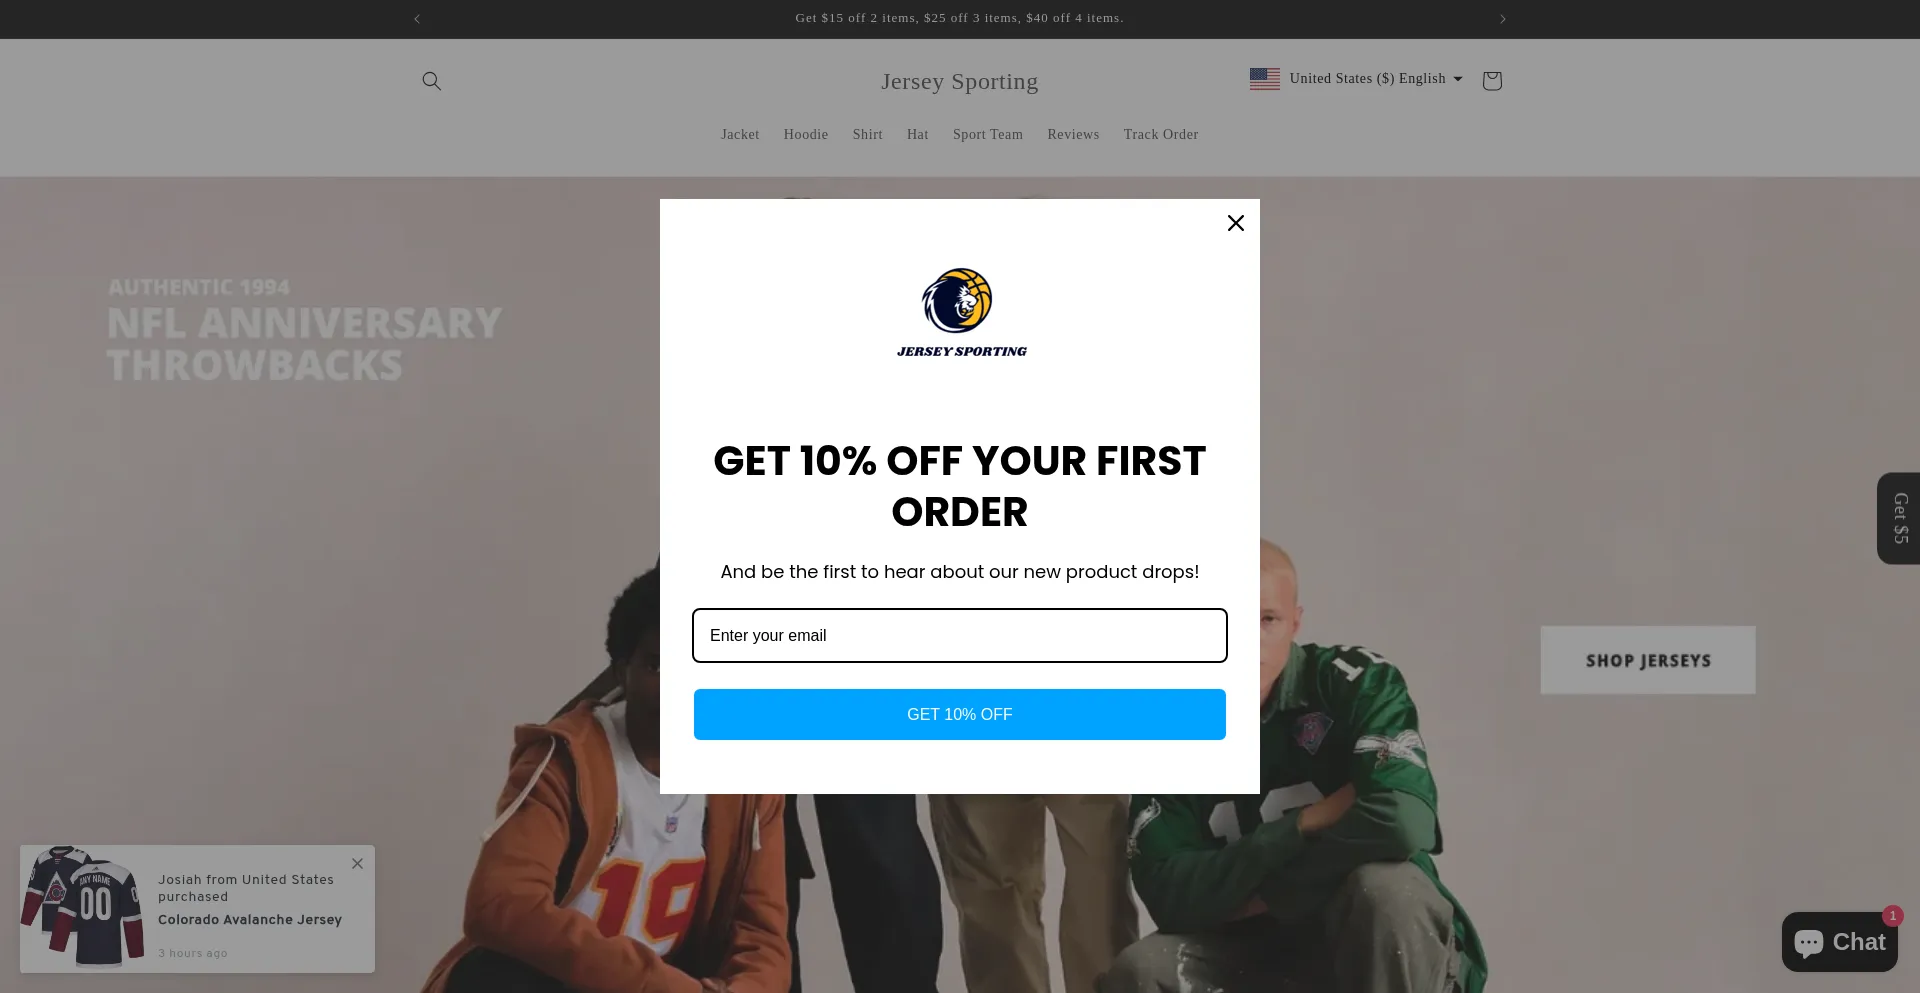The height and width of the screenshot is (993, 1920).
Task: Close the 10% off popup
Action: 1236,223
